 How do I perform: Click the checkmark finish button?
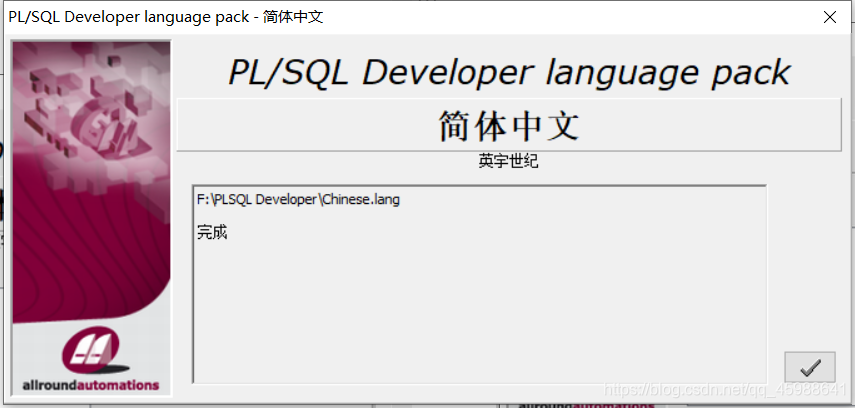coord(810,367)
